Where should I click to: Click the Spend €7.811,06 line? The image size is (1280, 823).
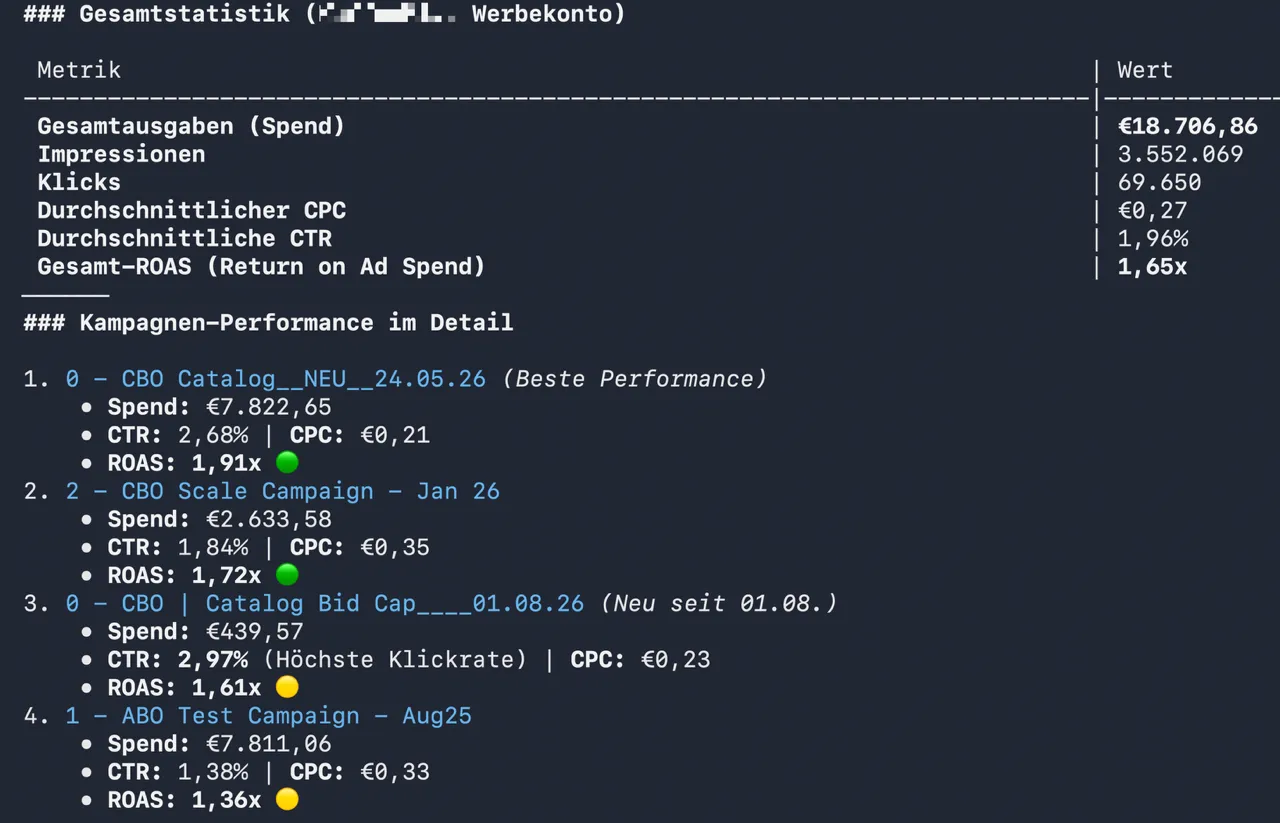(x=220, y=743)
